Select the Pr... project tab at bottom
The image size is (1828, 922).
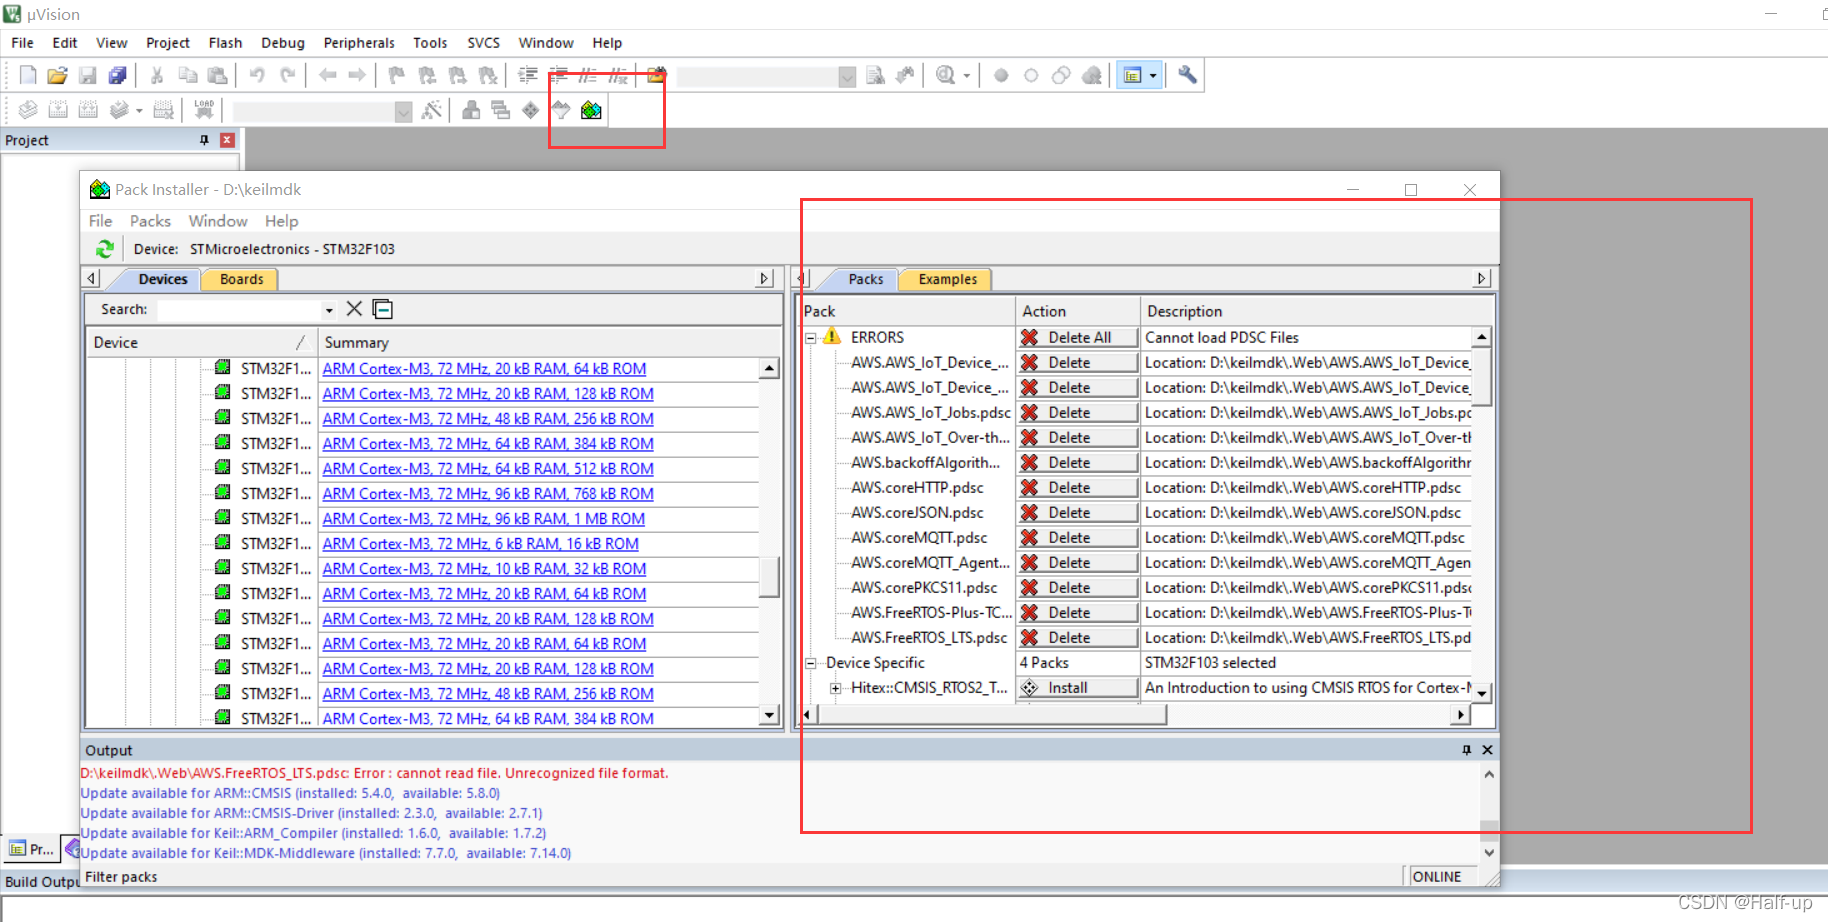point(30,849)
